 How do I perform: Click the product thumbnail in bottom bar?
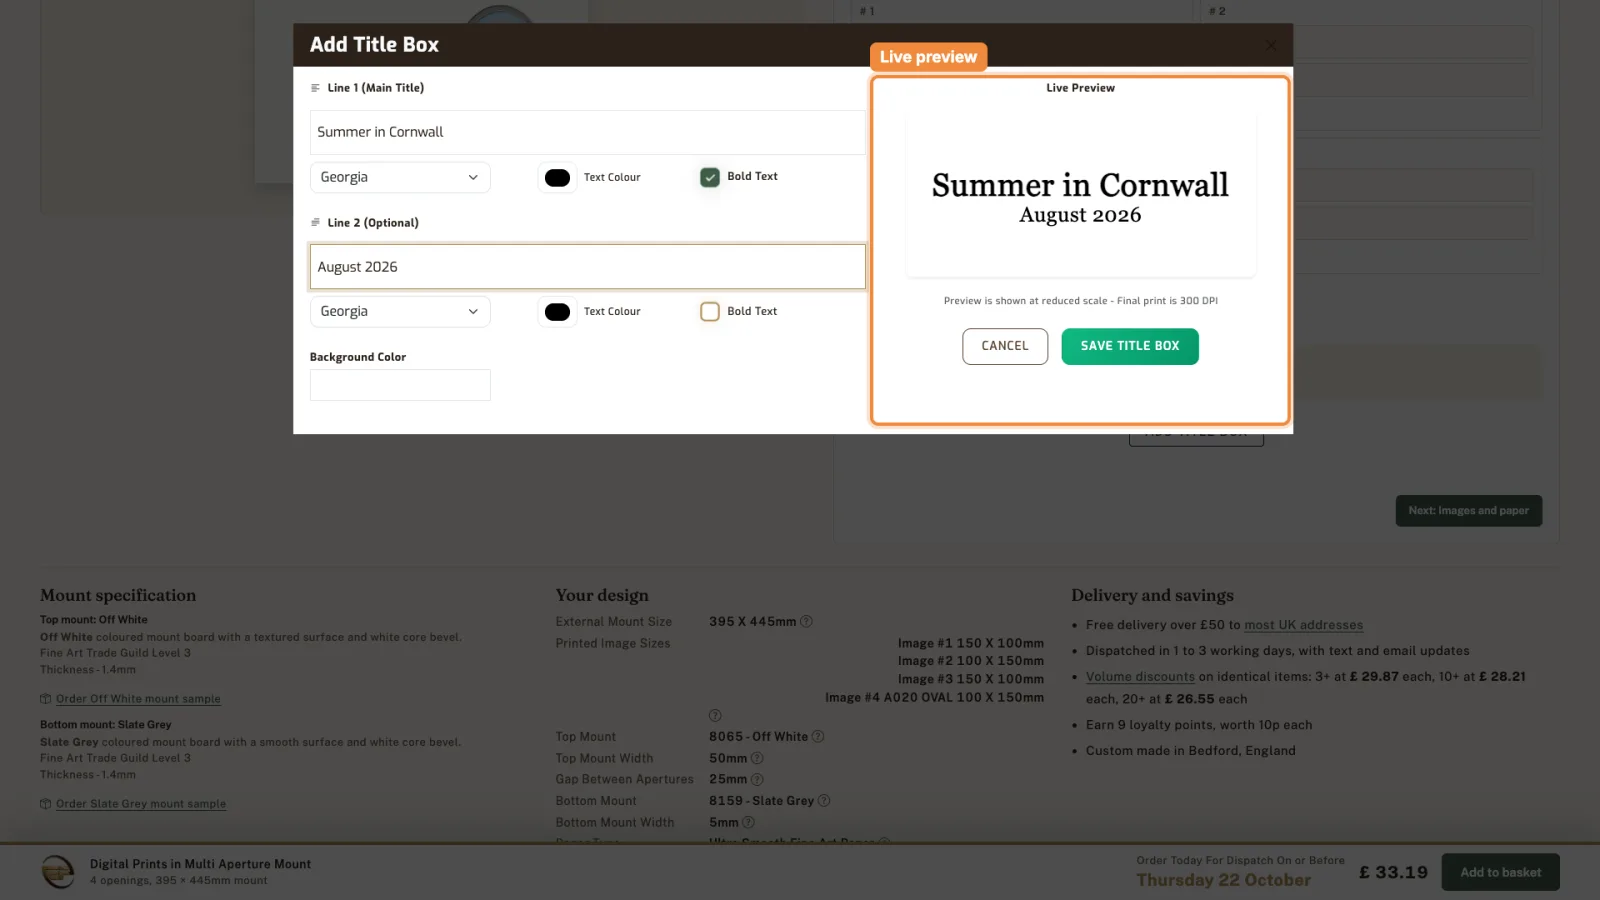tap(58, 872)
